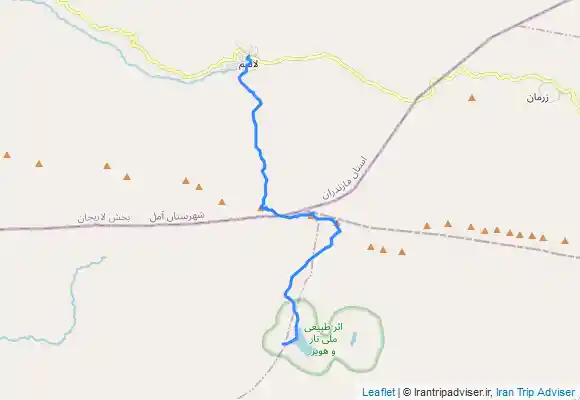The height and width of the screenshot is (400, 580).
Task: Select the بخش لاریجان district label
Action: click(104, 218)
